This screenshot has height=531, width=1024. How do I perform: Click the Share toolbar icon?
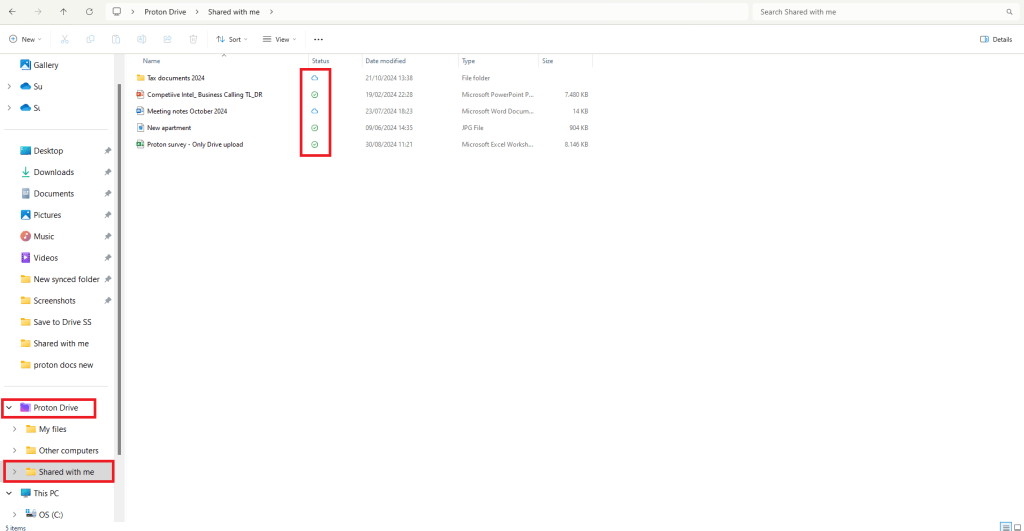167,39
